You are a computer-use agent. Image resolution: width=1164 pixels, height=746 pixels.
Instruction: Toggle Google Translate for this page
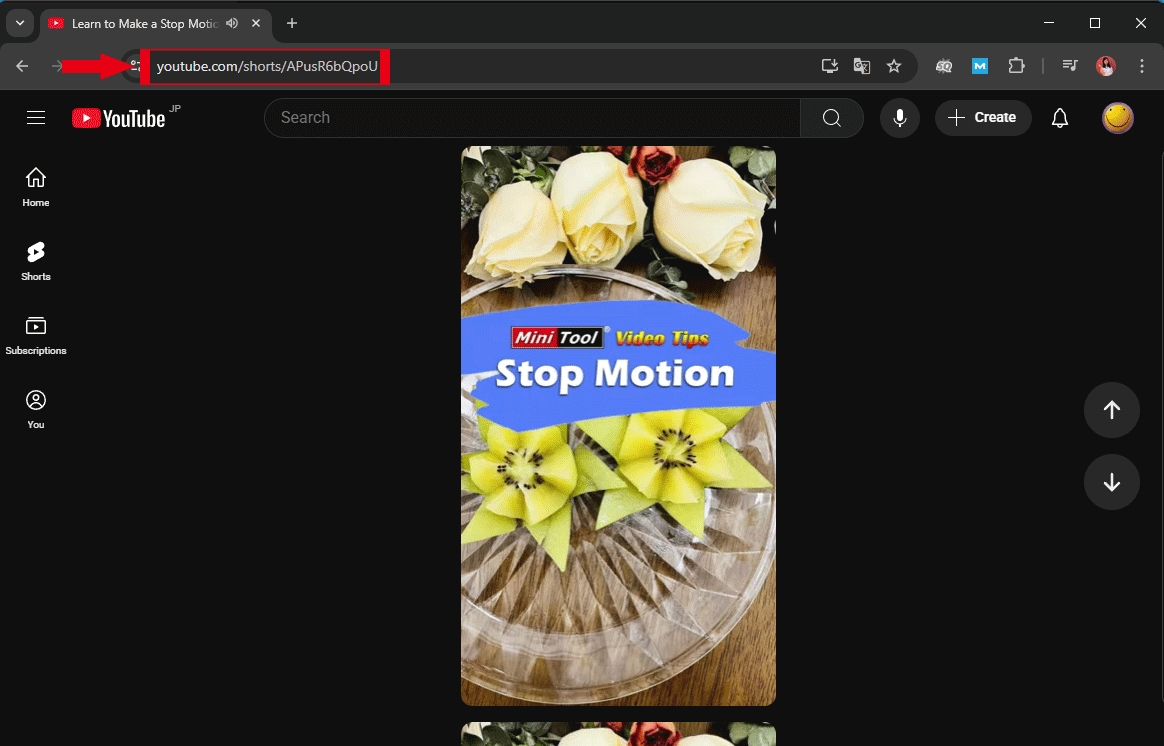861,66
